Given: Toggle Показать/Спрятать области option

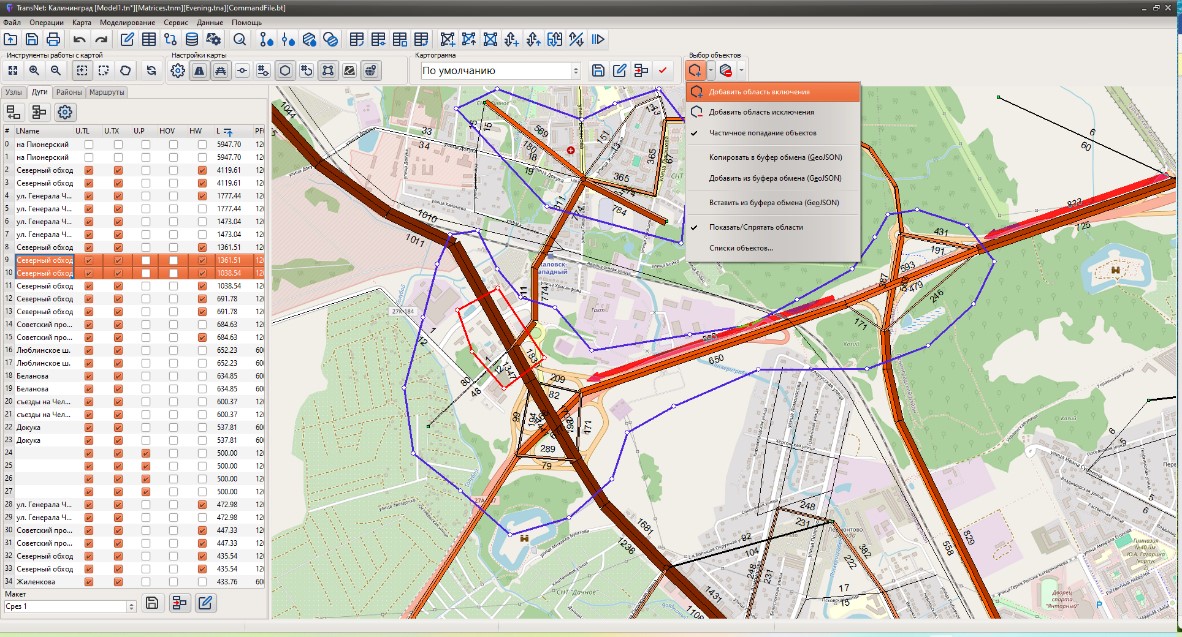Looking at the screenshot, I should 773,227.
